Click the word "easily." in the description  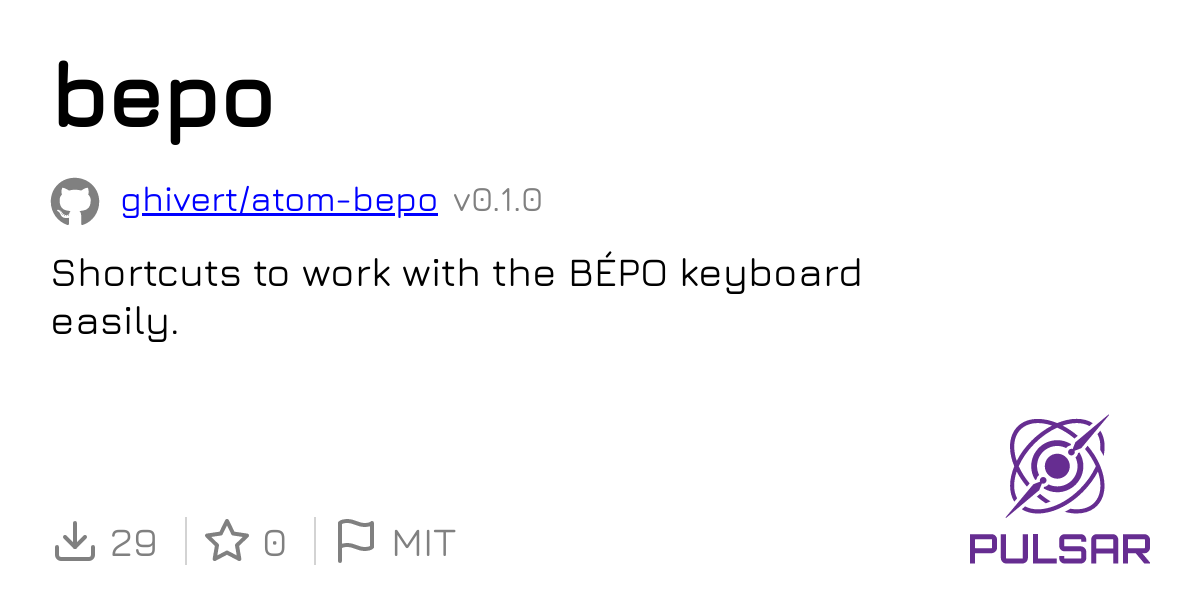(114, 322)
